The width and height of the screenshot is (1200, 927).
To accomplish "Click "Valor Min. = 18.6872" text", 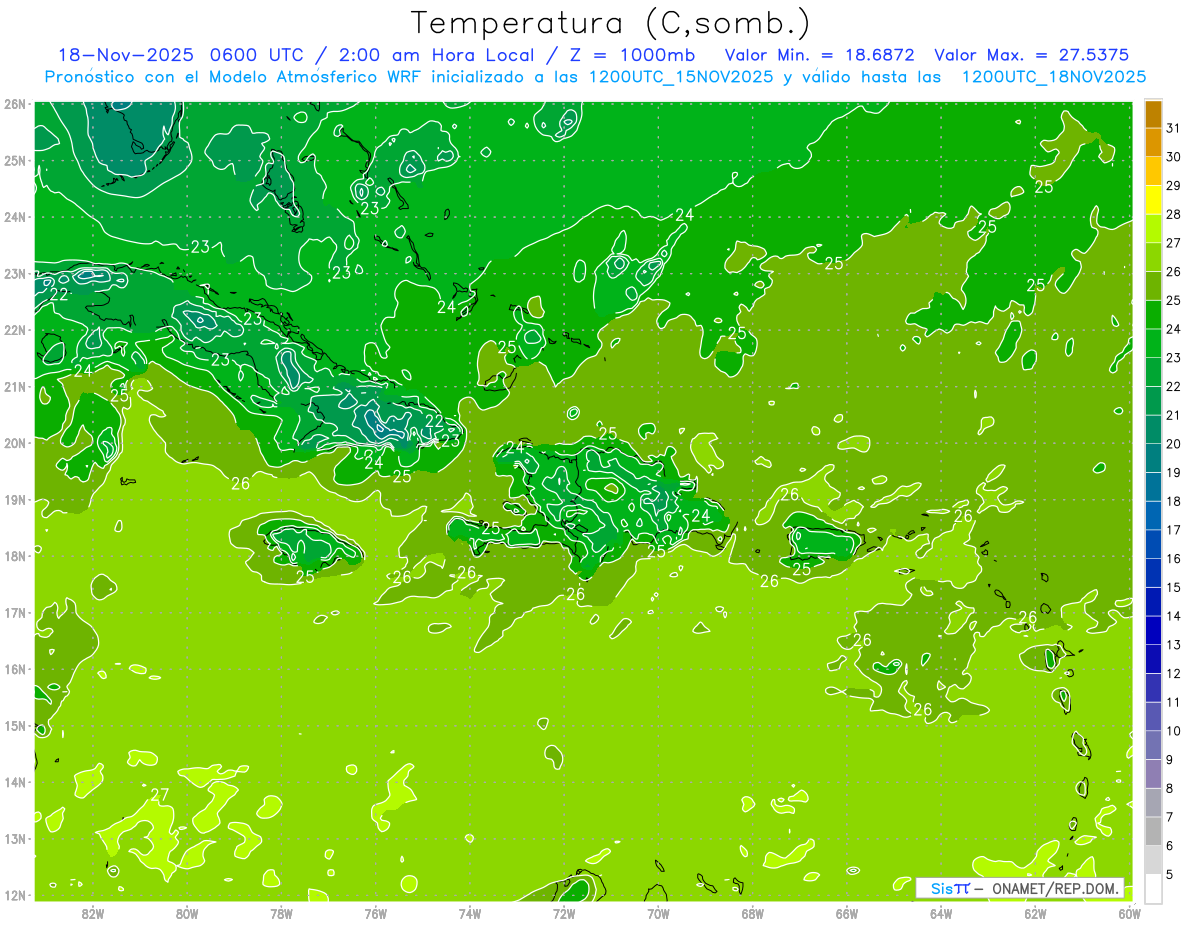I will click(x=820, y=56).
